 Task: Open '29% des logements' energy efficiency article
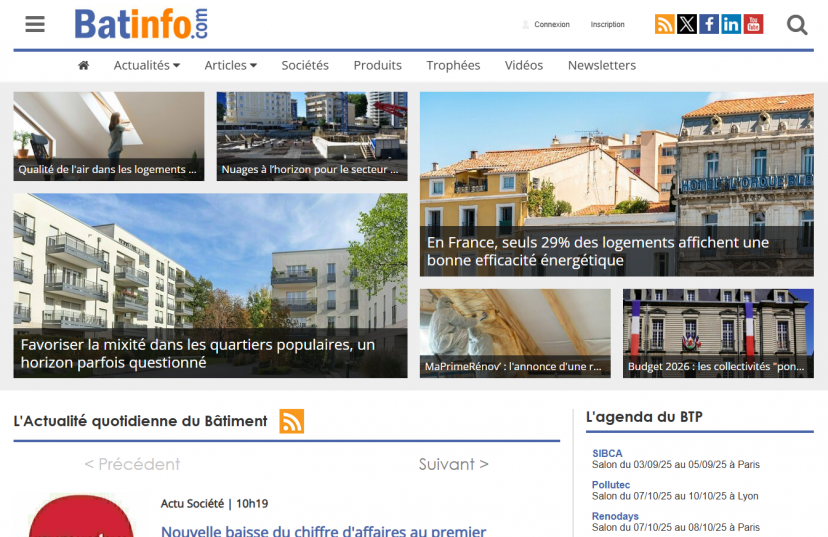(617, 184)
